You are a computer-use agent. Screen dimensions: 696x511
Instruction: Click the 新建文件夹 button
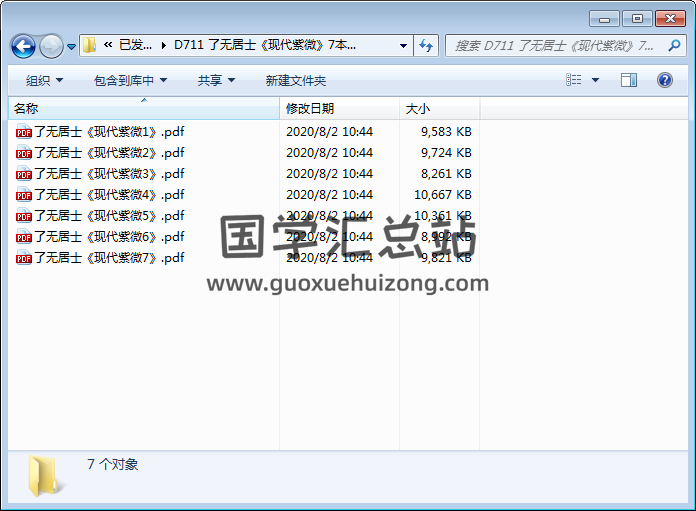point(295,80)
